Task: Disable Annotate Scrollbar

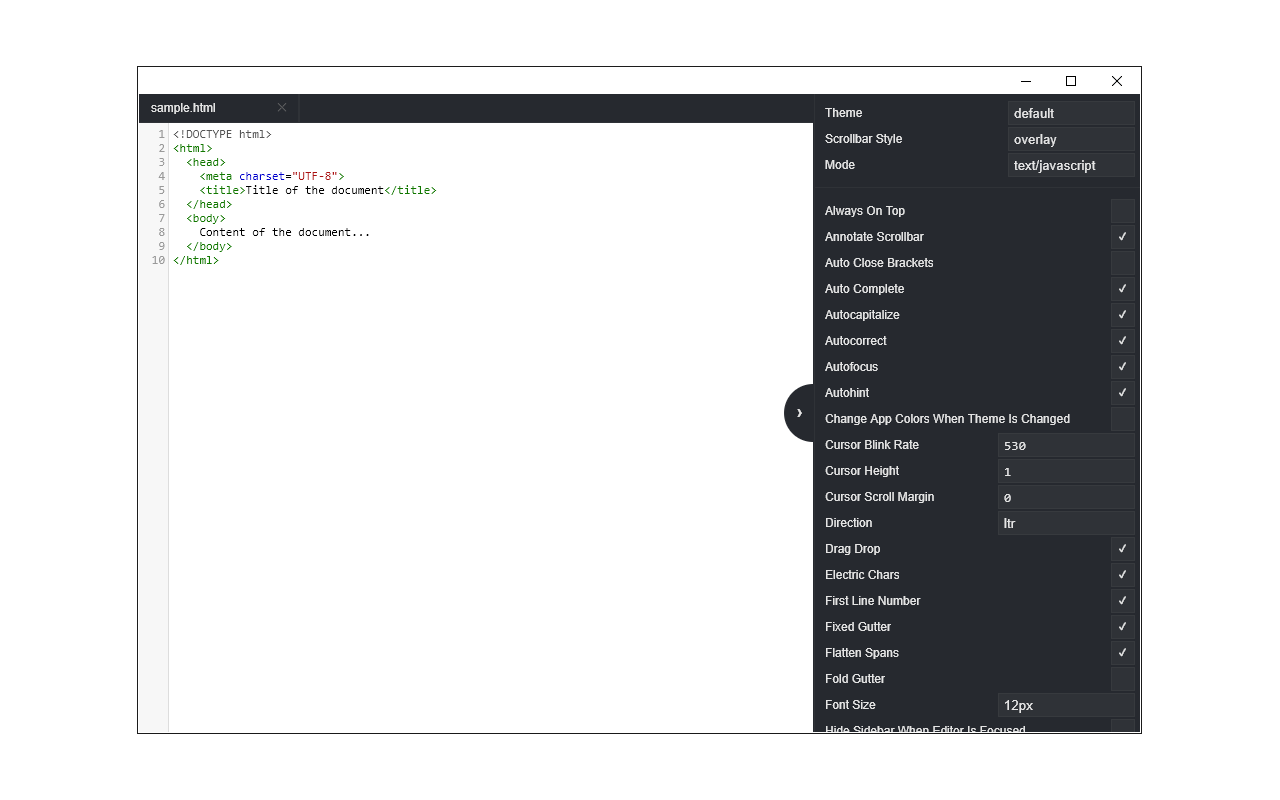Action: click(1122, 236)
